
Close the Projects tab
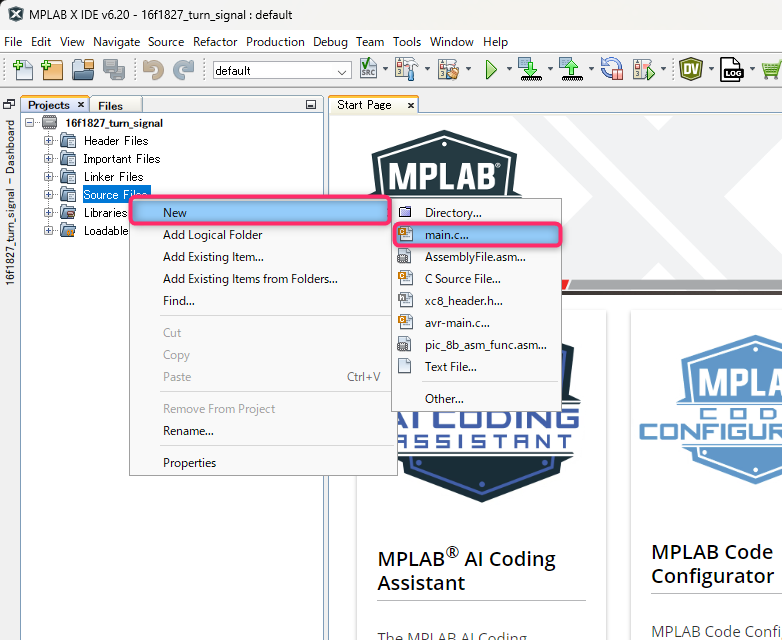[81, 105]
